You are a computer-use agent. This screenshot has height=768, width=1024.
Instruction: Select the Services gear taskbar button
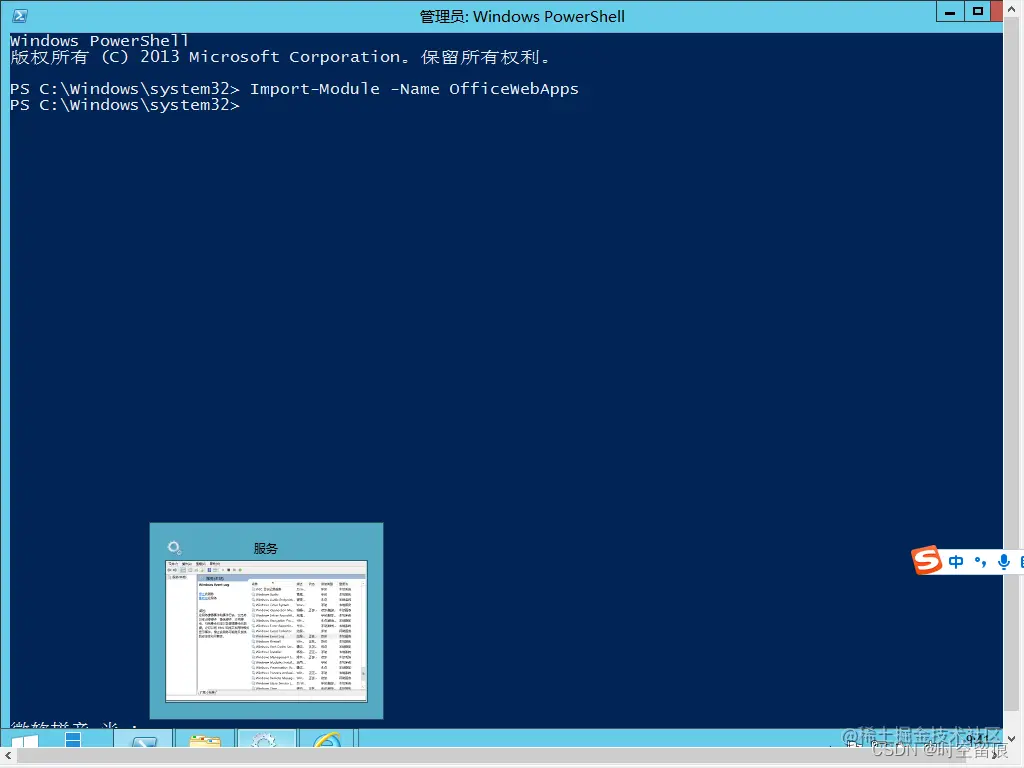pos(264,739)
